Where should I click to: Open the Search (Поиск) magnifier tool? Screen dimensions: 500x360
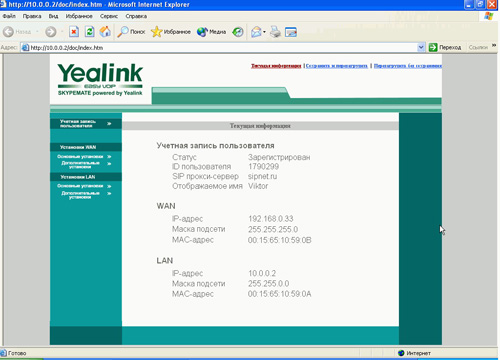click(x=131, y=32)
